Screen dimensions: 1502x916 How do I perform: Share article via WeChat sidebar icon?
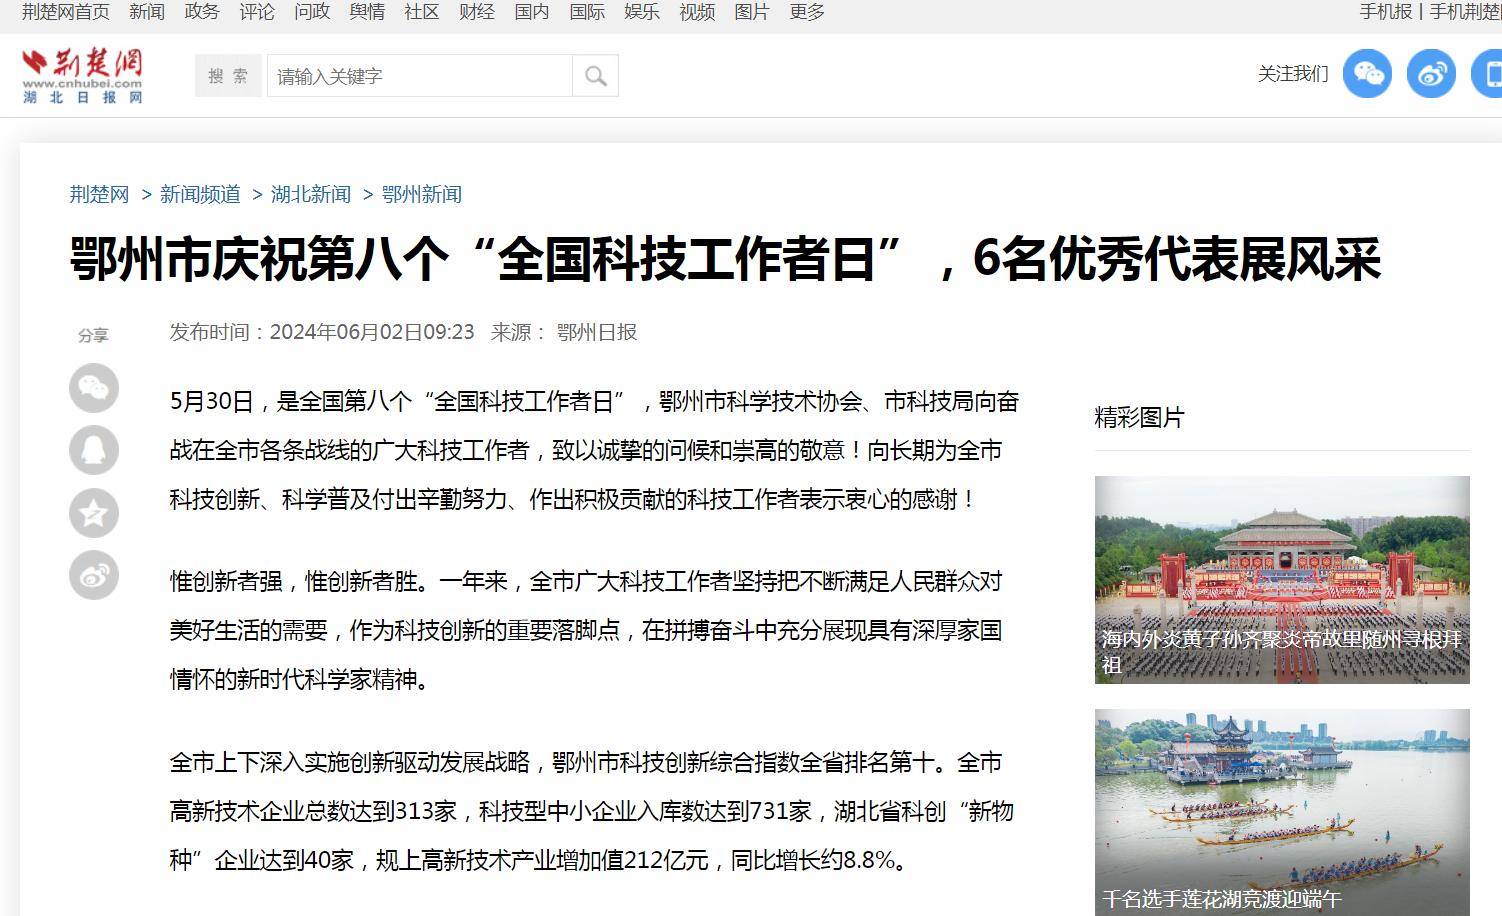[x=94, y=388]
